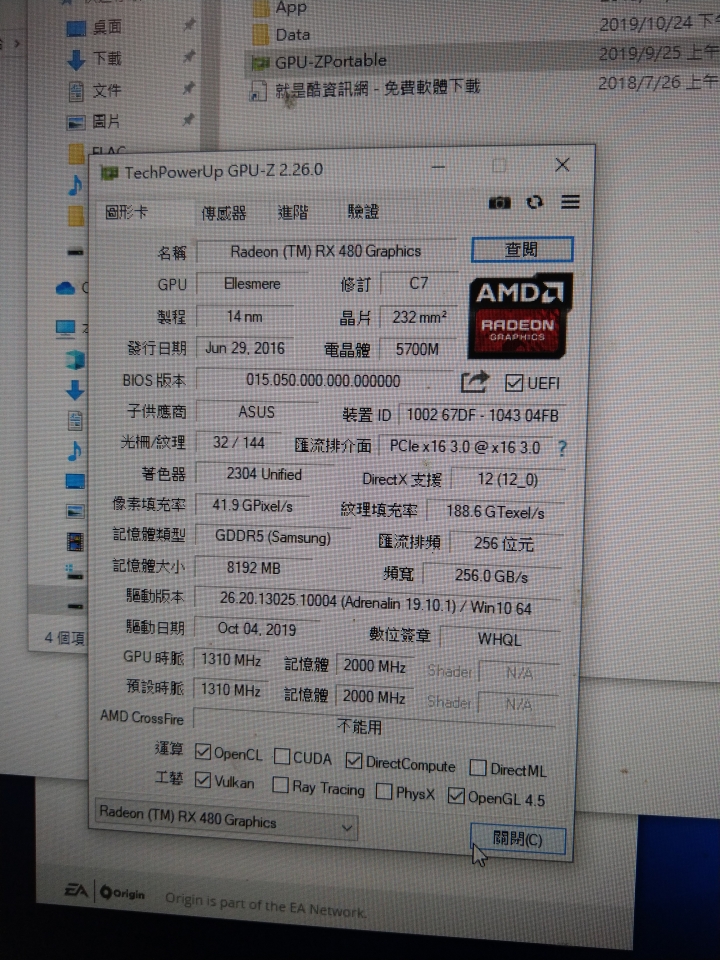Click the BIOS version field 015.050.000.000.000000
Viewport: 720px width, 960px height.
click(323, 381)
